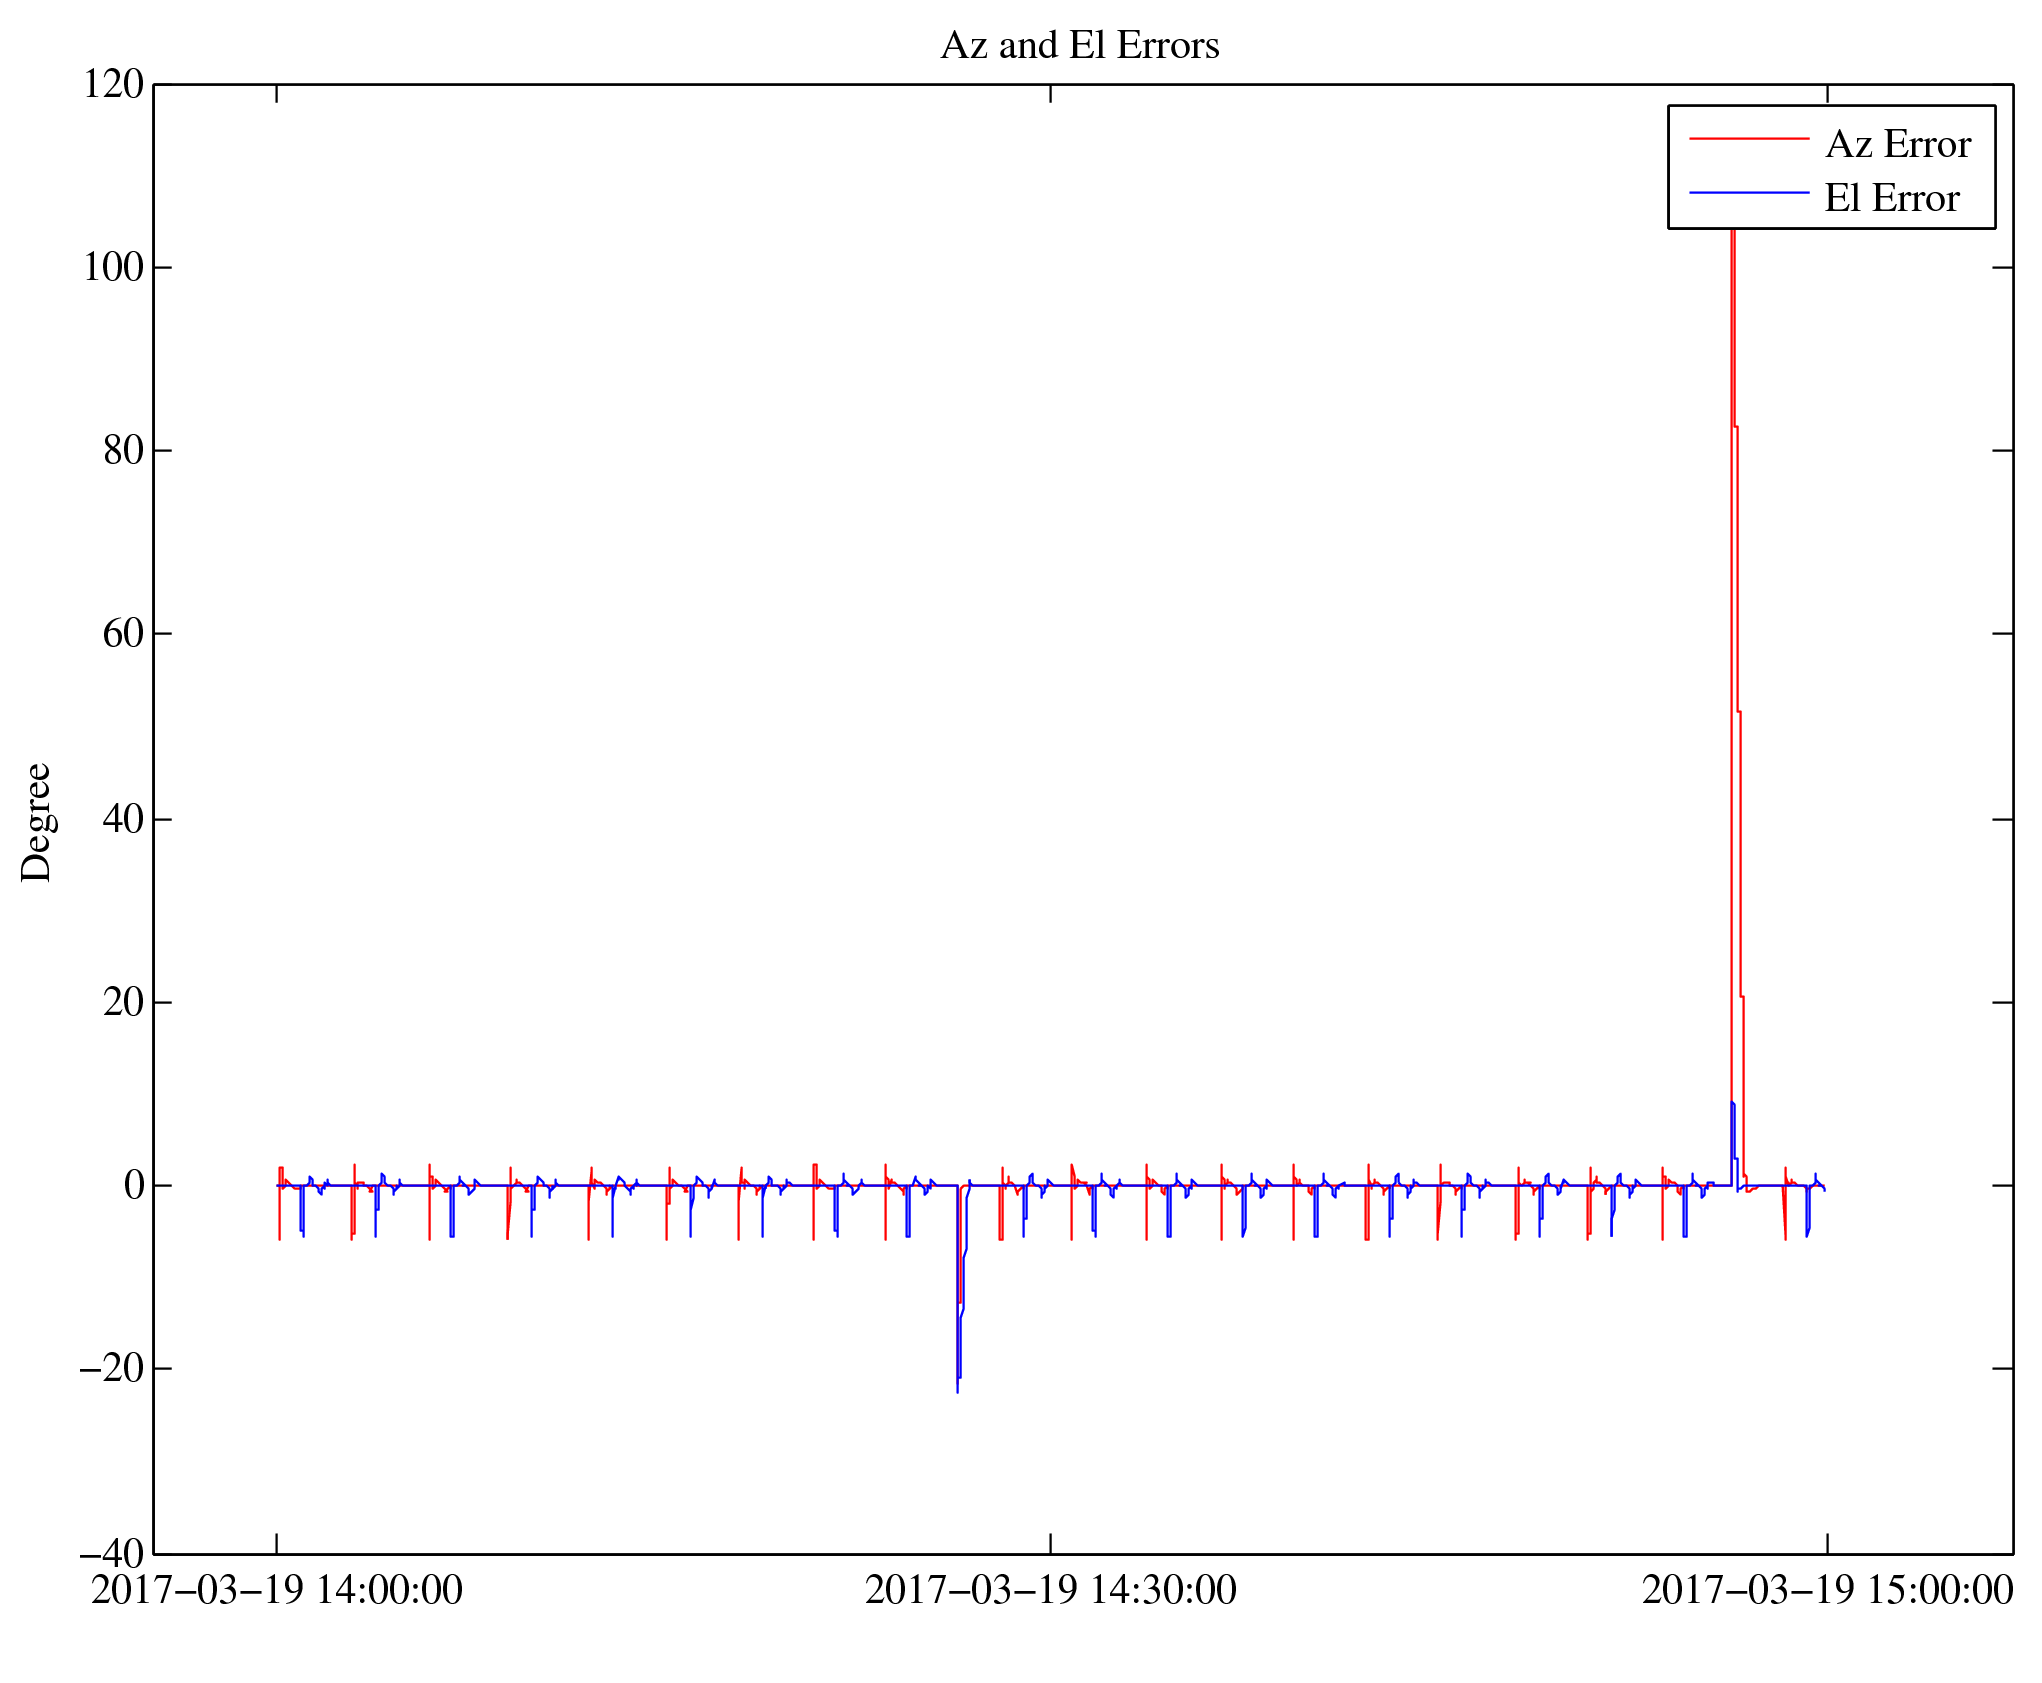
Task: Click the chart title 'Az and El Errors'
Action: (x=1080, y=46)
